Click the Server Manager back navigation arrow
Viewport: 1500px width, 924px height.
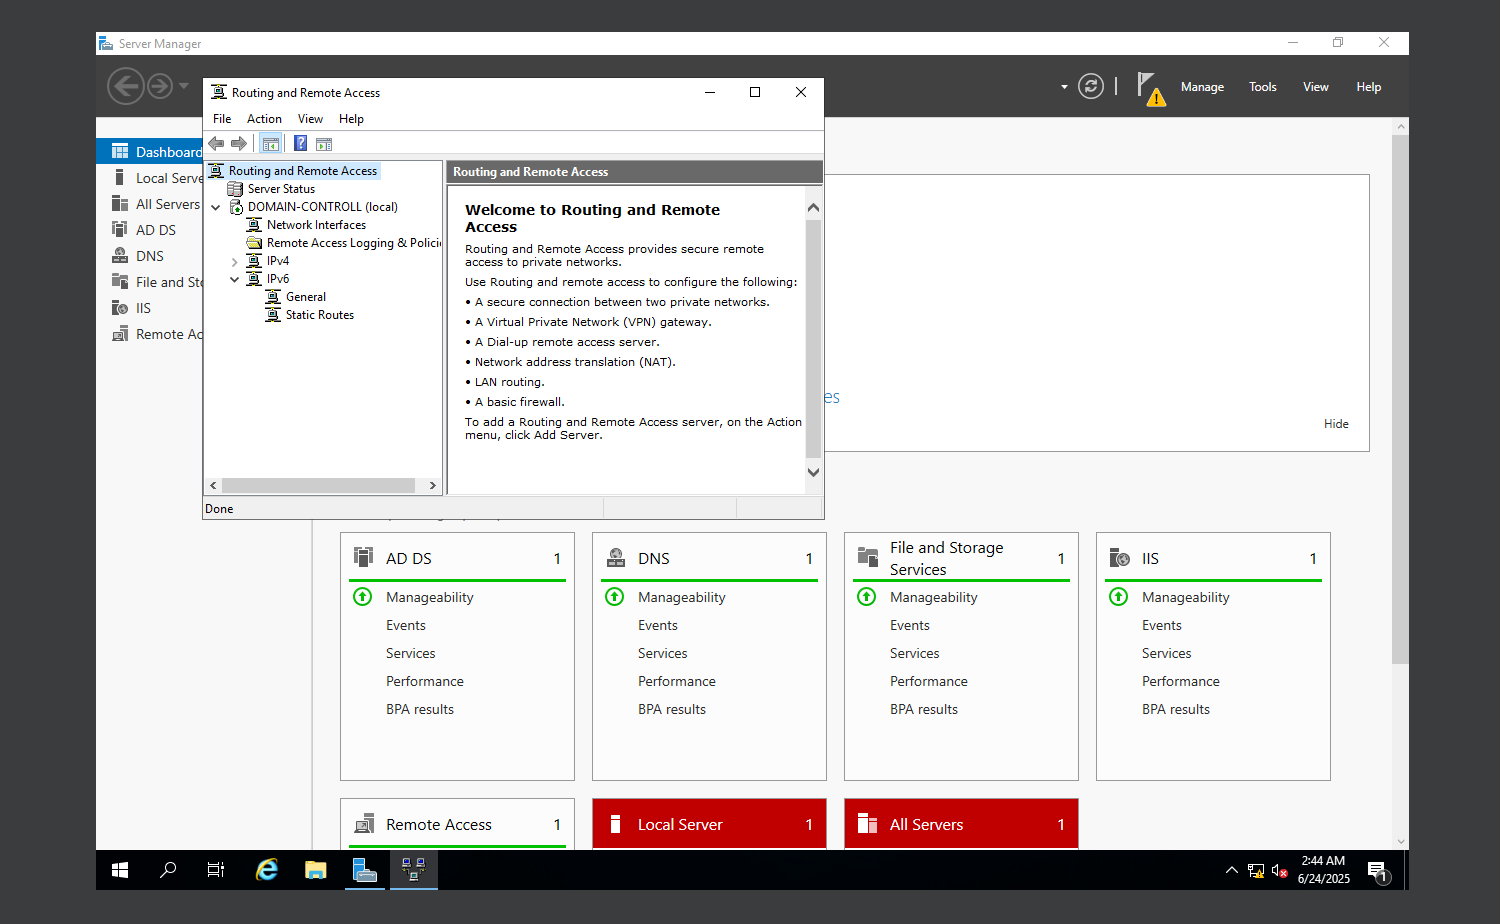[x=126, y=86]
